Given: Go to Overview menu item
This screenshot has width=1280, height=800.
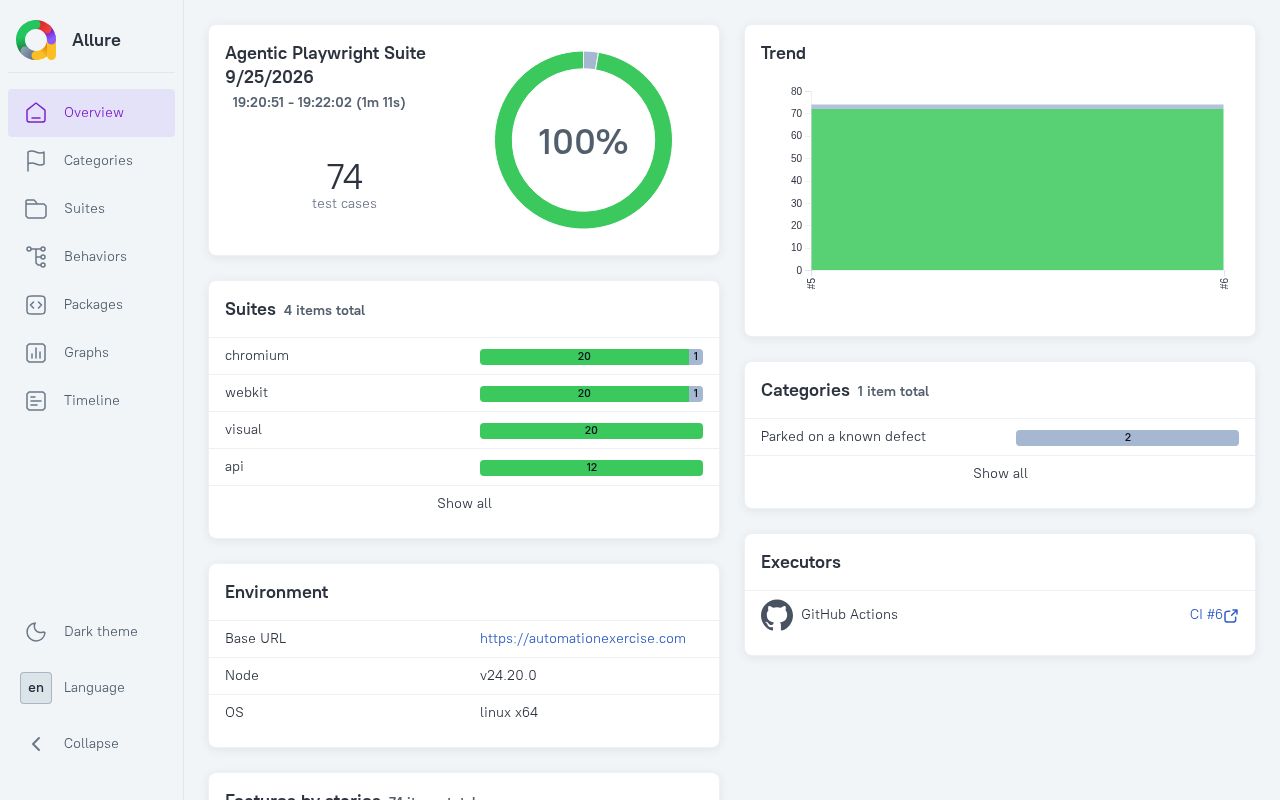Looking at the screenshot, I should click(92, 112).
